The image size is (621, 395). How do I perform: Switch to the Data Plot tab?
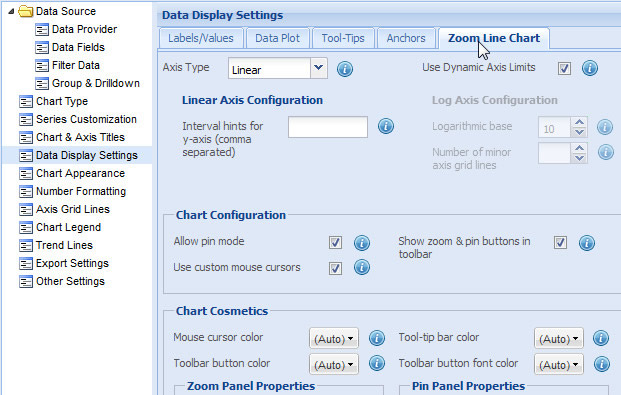point(277,38)
